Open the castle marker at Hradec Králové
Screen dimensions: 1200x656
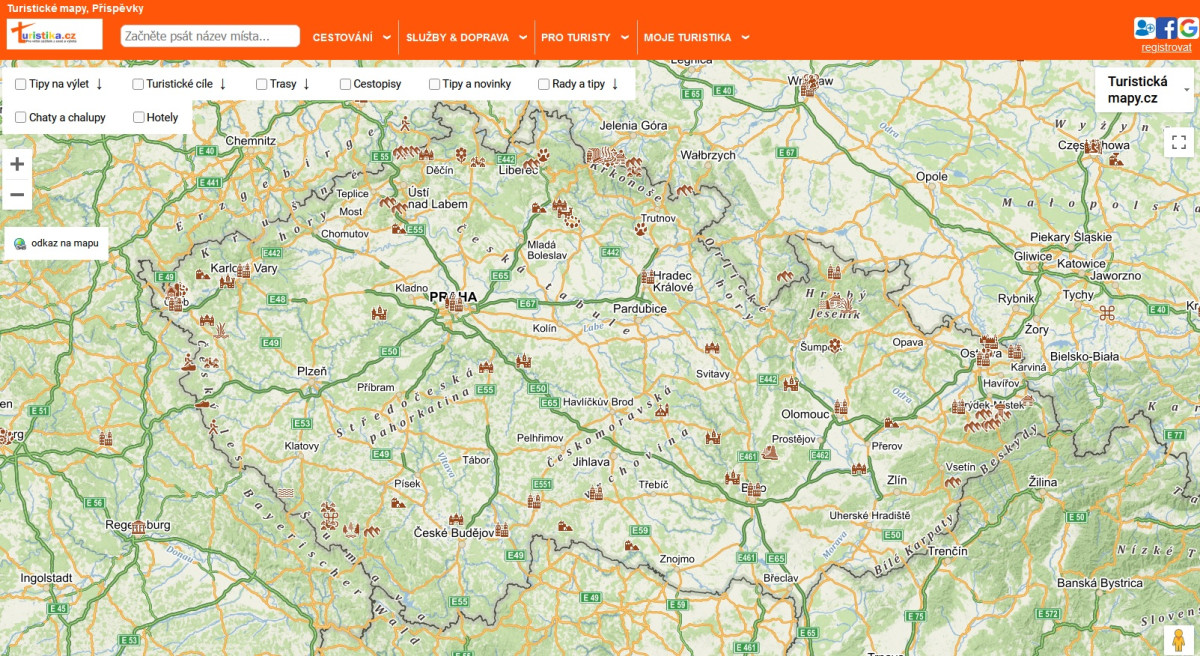649,276
